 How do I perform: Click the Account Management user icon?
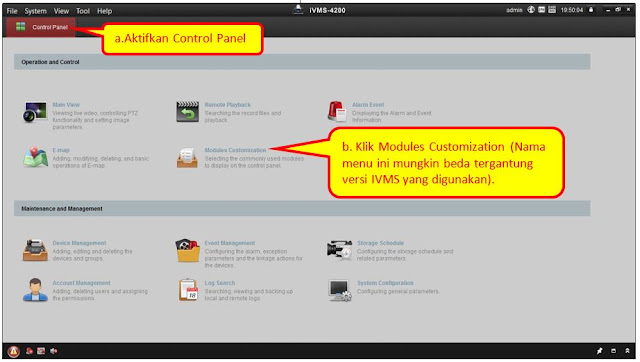tap(35, 290)
